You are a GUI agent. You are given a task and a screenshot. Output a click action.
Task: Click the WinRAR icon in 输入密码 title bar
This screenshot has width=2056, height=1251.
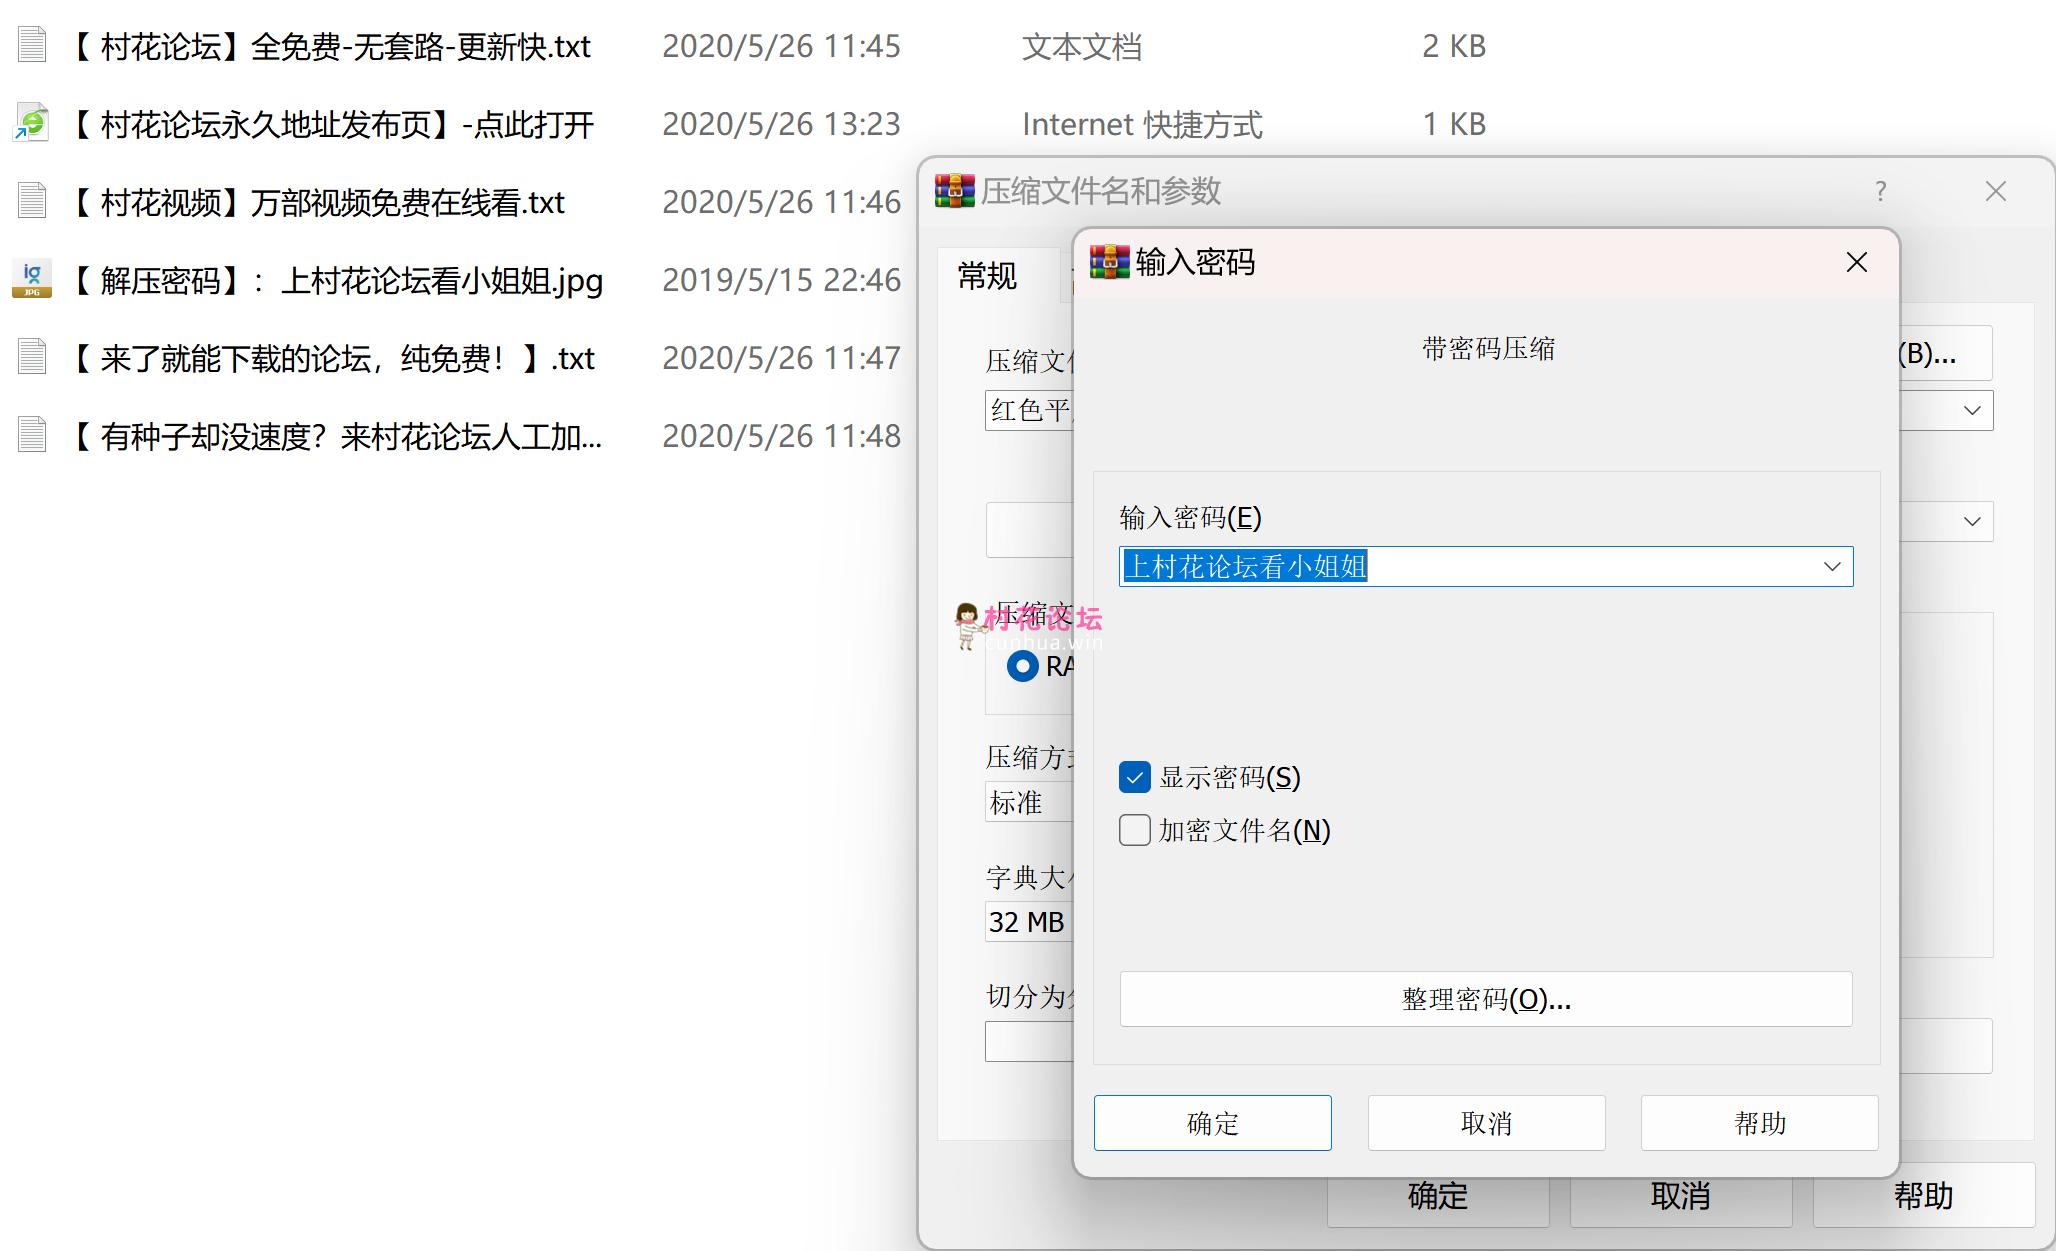coord(1109,262)
